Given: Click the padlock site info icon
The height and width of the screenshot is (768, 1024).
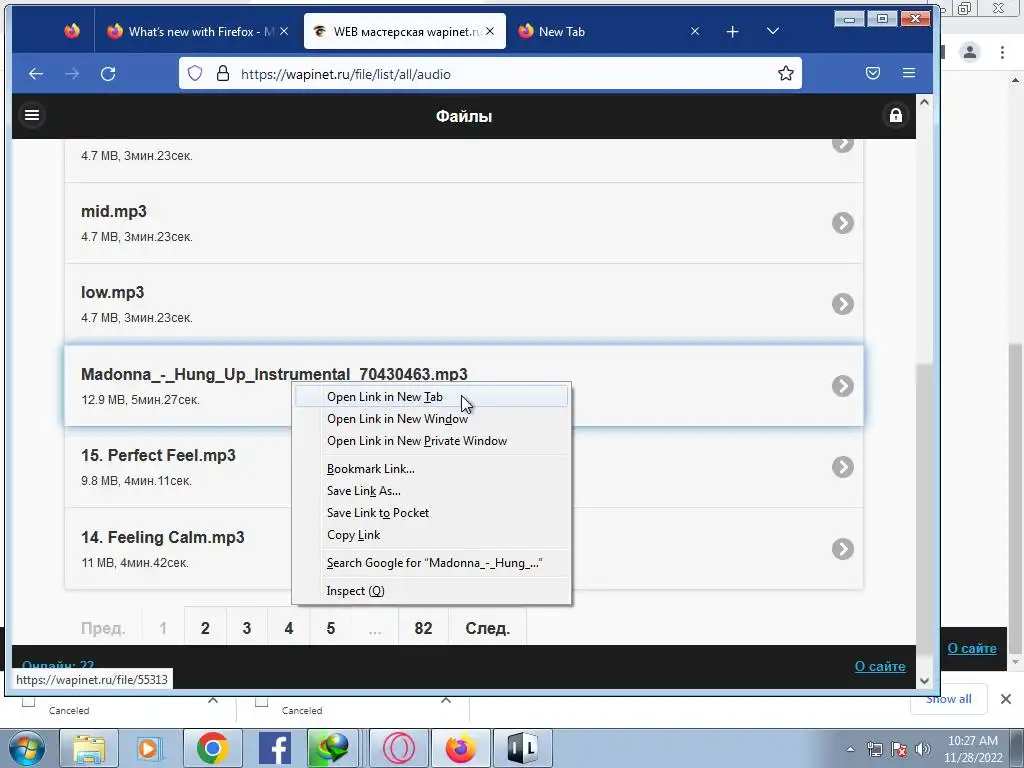Looking at the screenshot, I should point(223,73).
